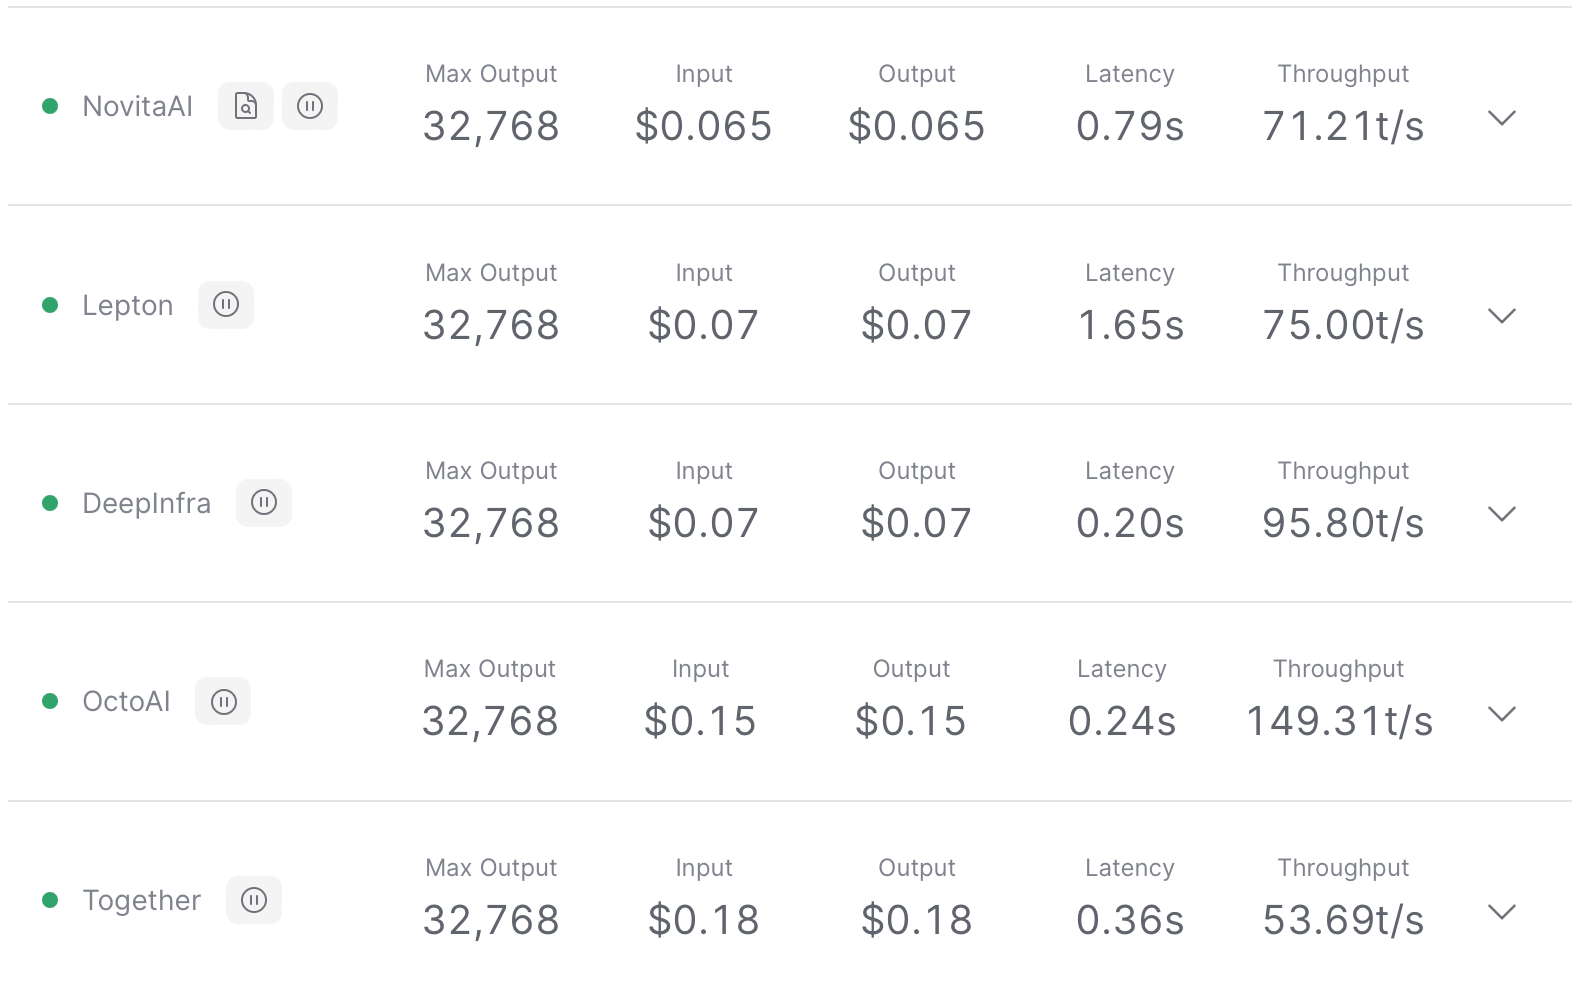Click the pause icon next to Together
The image size is (1586, 1004).
[254, 900]
